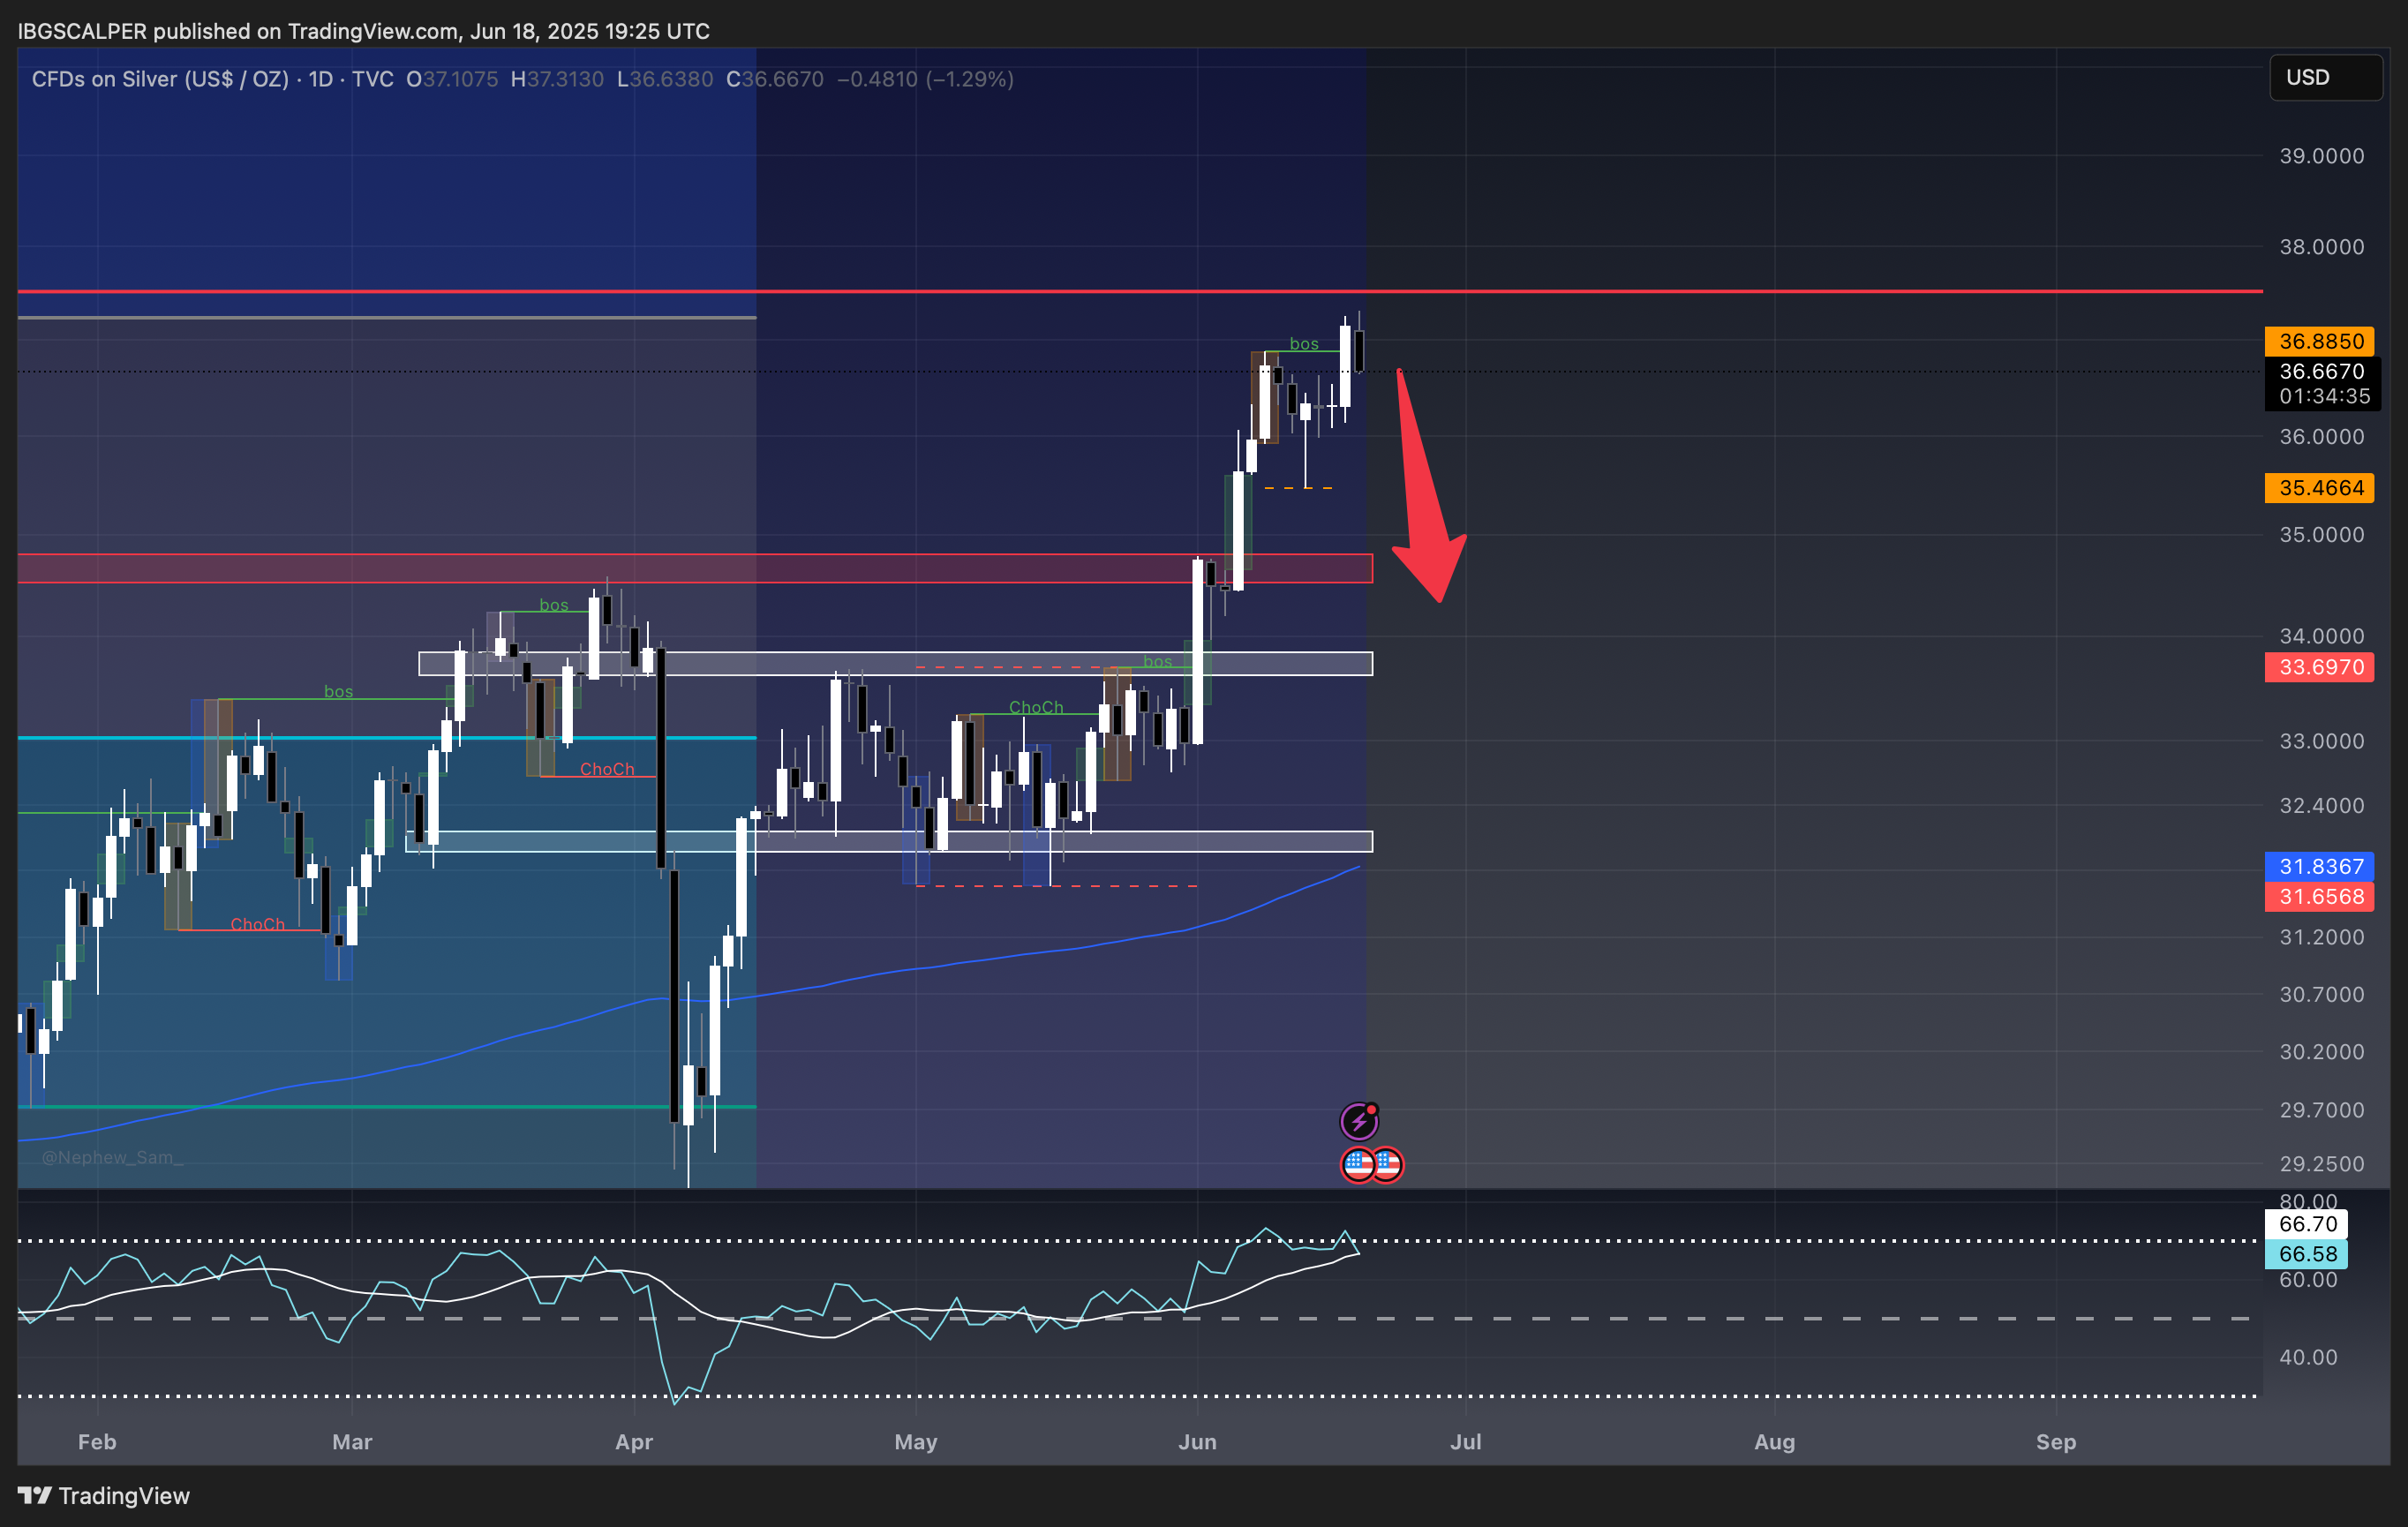Click the current price label 36.6670

2322,371
